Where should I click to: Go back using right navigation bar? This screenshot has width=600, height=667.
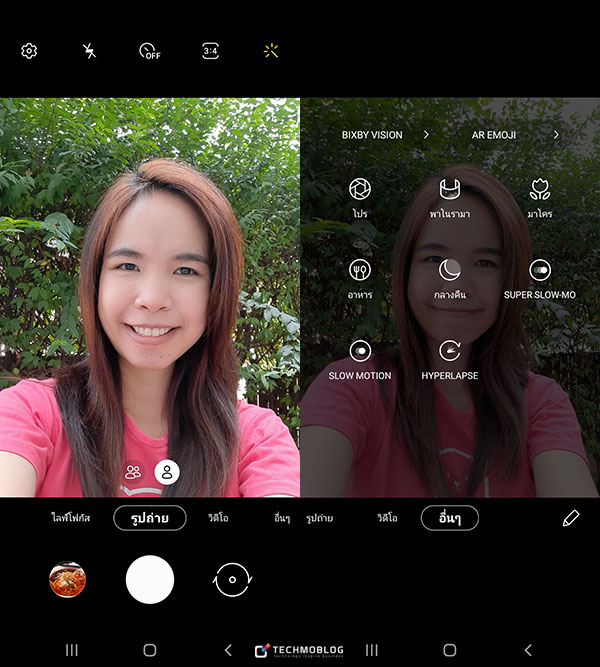[528, 650]
